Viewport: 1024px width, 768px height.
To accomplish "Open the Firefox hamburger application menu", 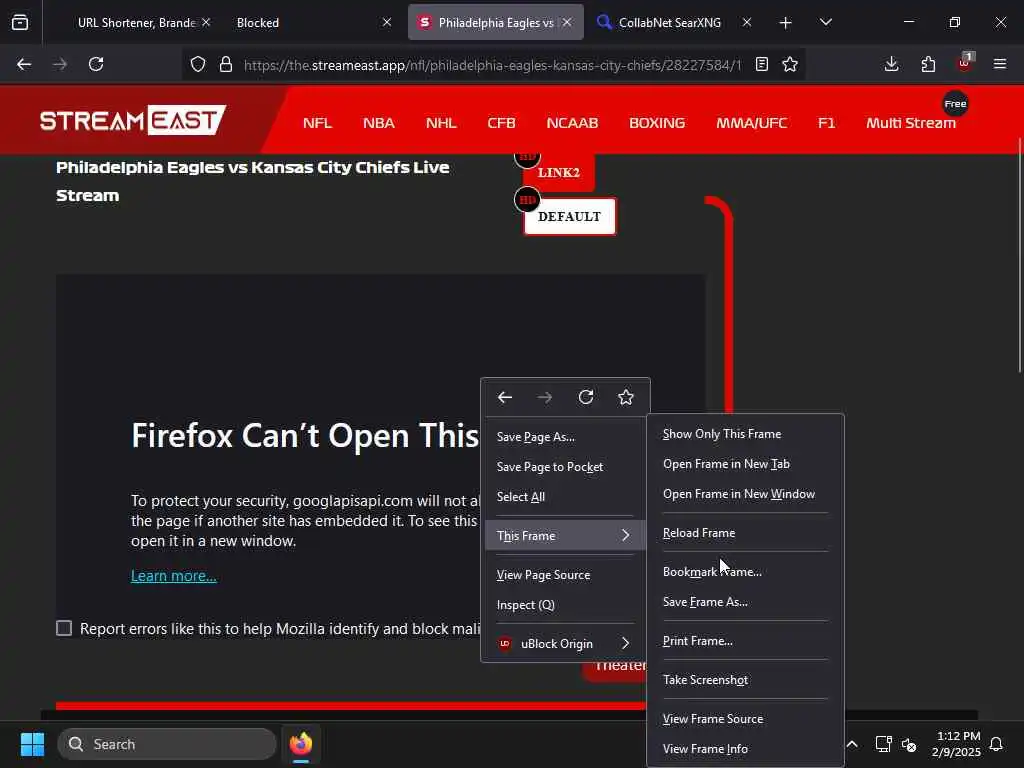I will pyautogui.click(x=1000, y=64).
